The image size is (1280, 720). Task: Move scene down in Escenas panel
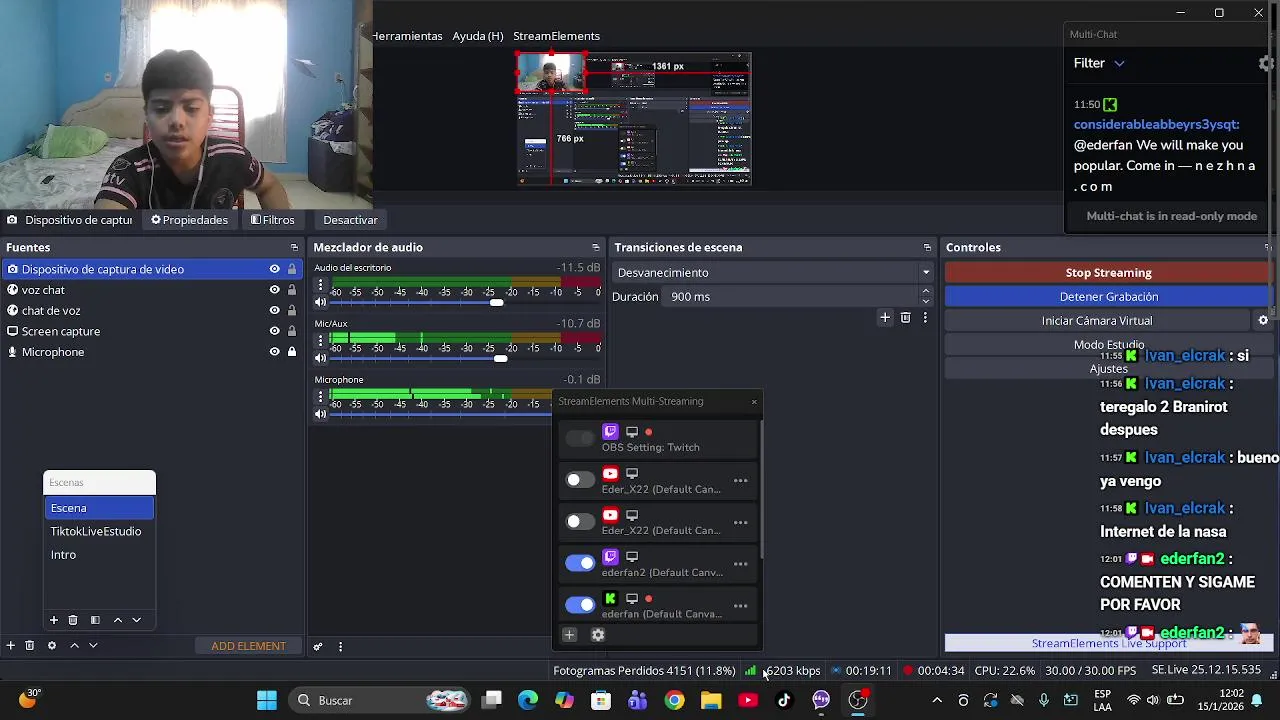coord(137,620)
